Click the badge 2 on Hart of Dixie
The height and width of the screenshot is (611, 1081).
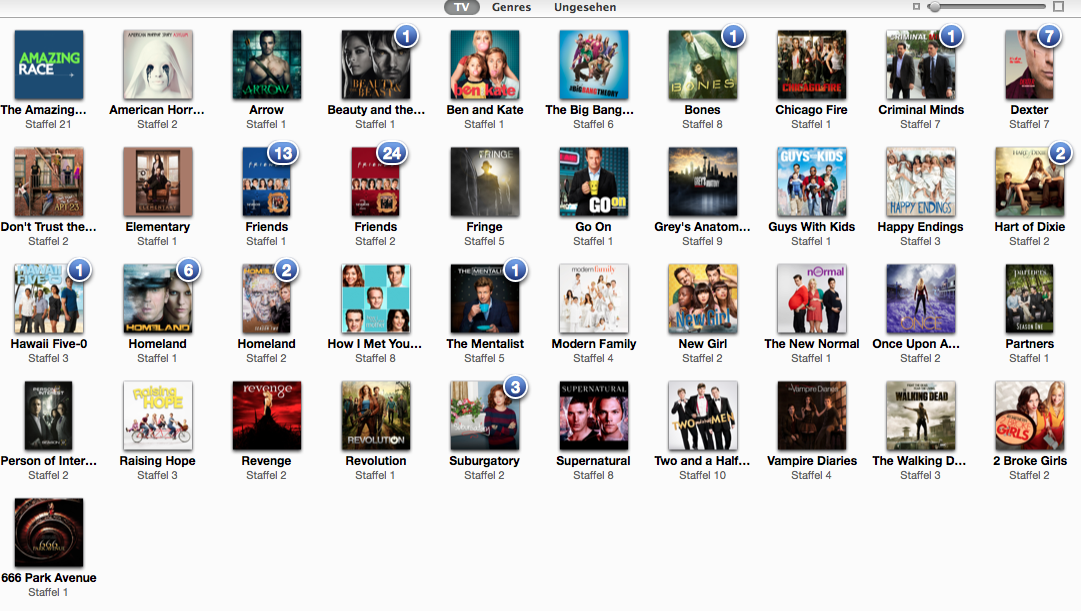(1060, 153)
